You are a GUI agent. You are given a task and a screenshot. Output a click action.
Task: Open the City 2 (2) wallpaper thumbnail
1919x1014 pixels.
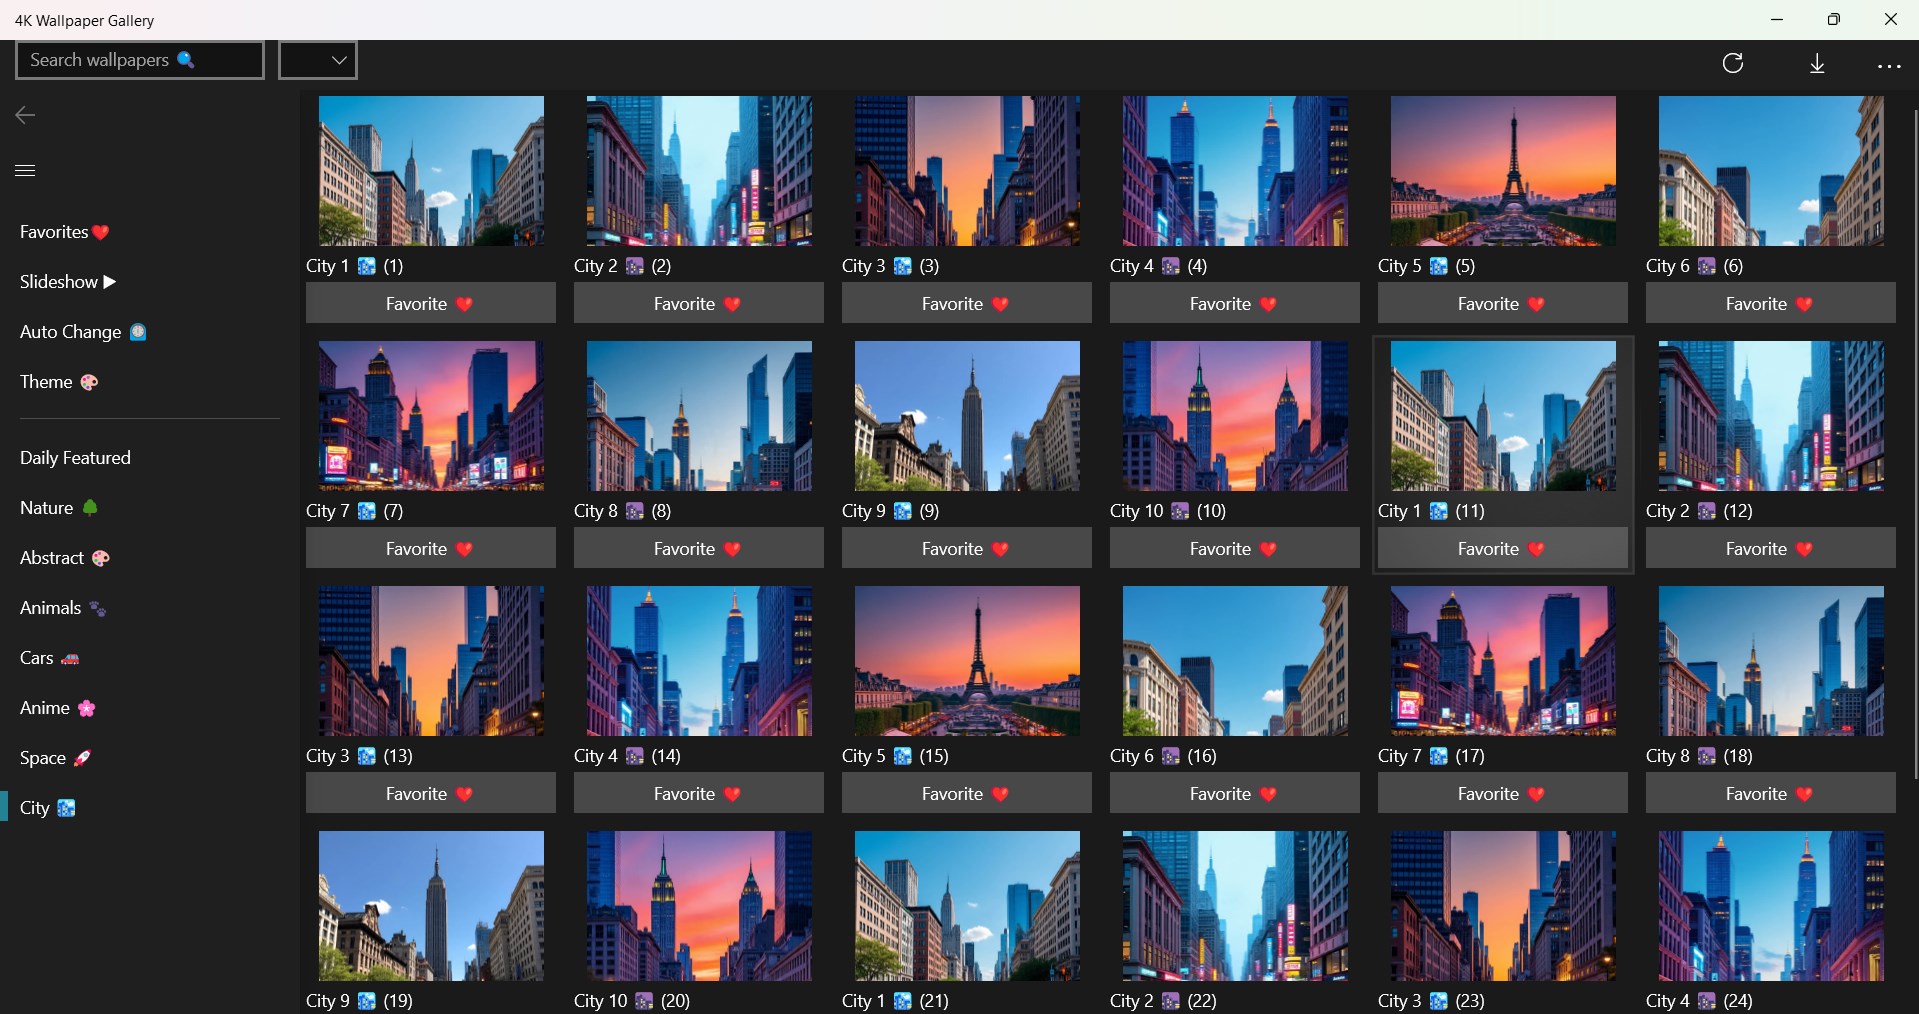(700, 171)
